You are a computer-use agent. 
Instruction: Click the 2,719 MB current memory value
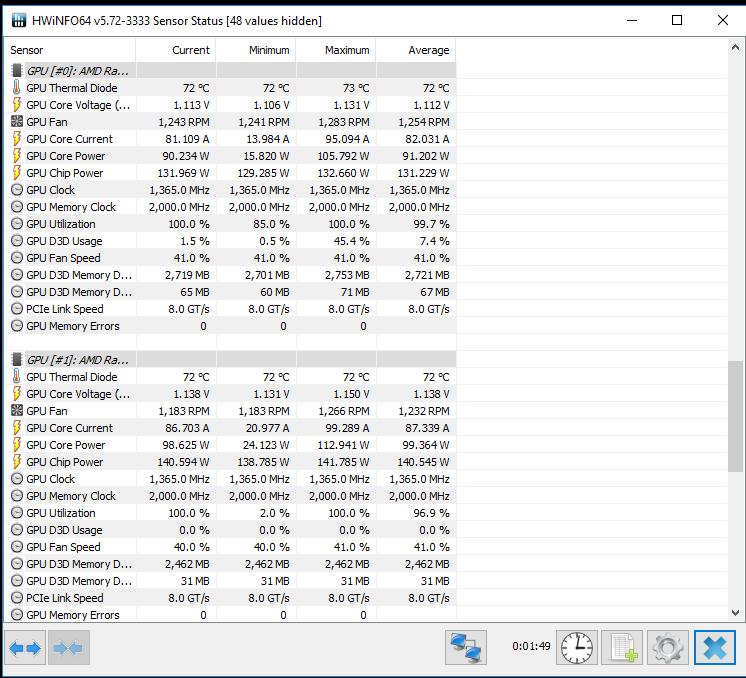click(187, 275)
